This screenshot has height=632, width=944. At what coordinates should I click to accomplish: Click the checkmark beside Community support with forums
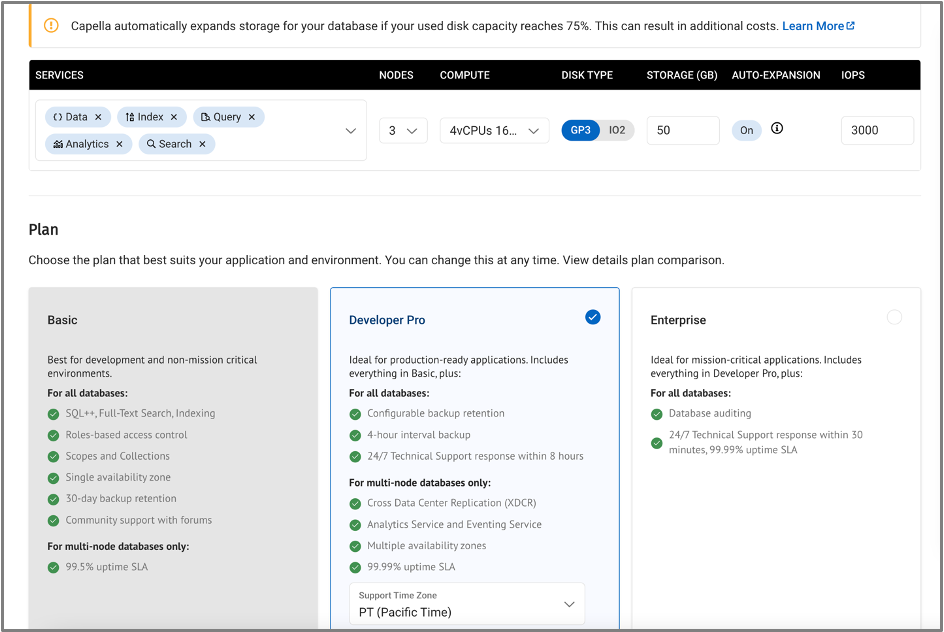click(54, 521)
